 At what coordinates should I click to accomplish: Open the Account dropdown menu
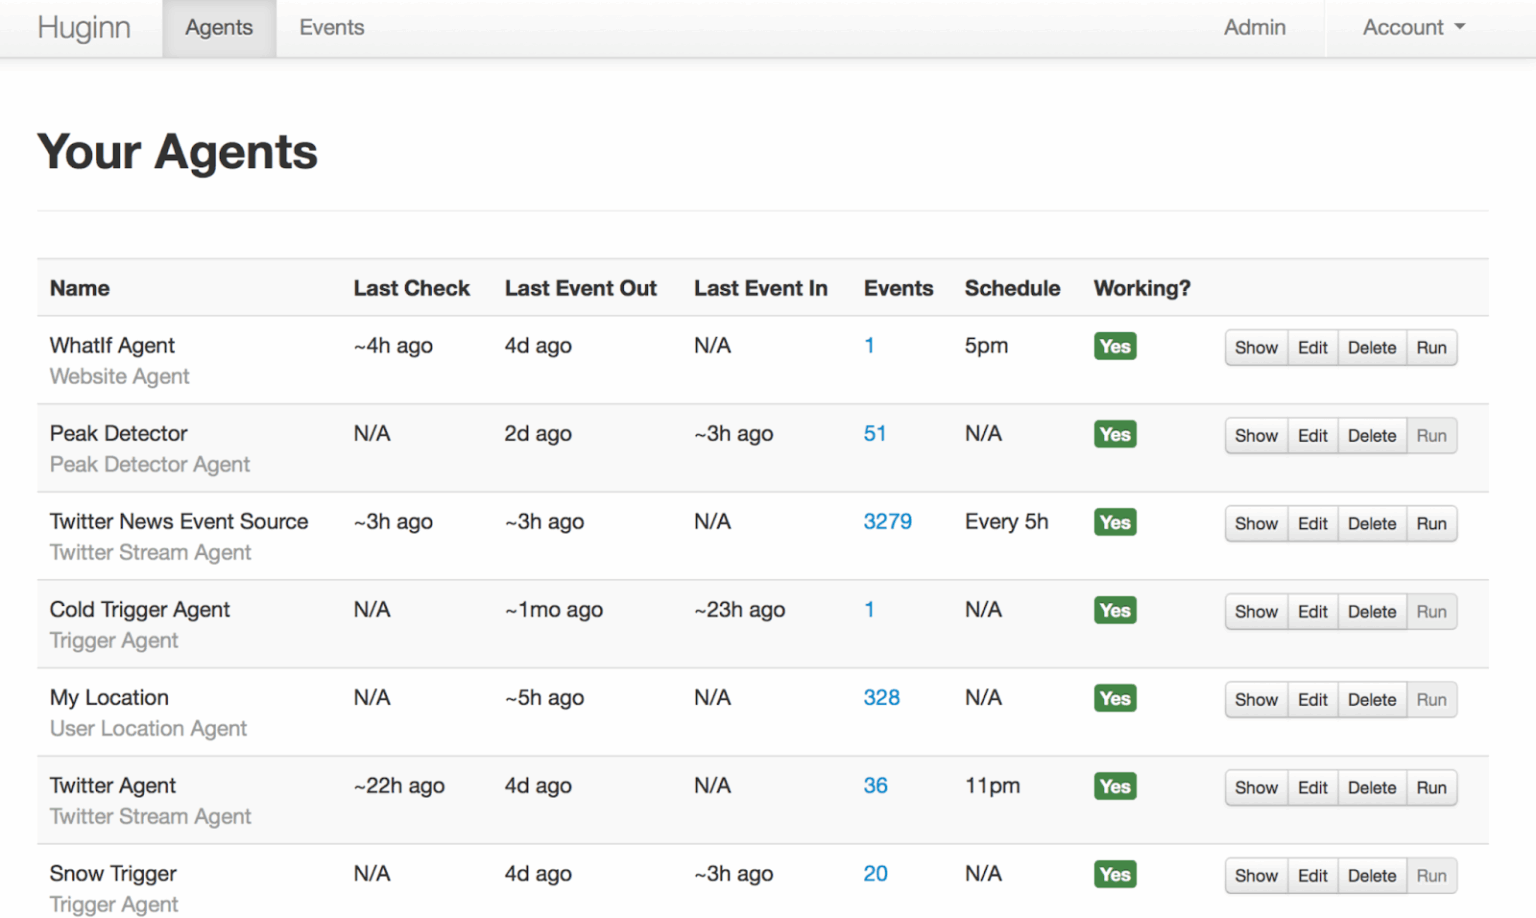(x=1411, y=27)
